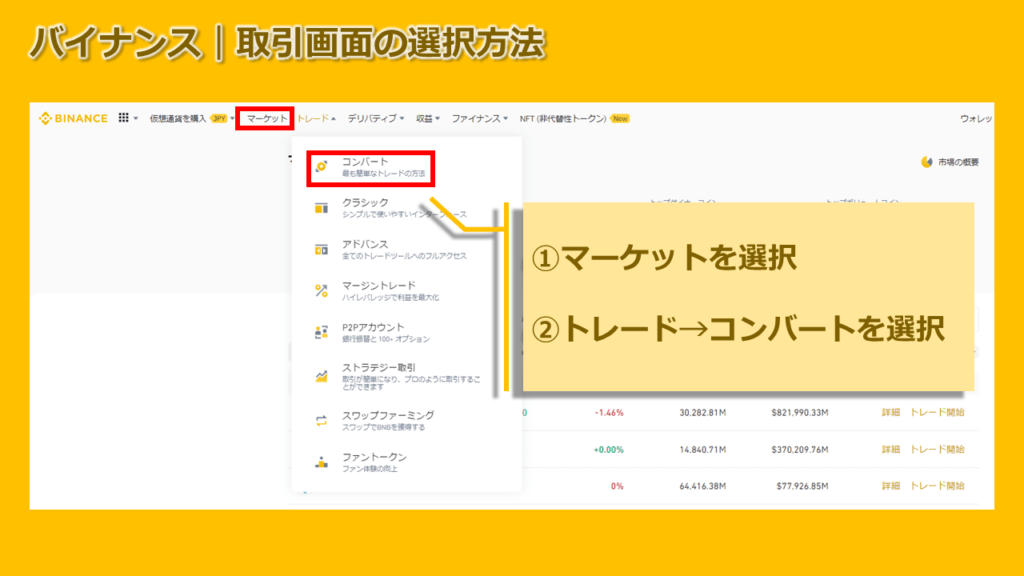Open the apps grid icon

click(x=123, y=118)
